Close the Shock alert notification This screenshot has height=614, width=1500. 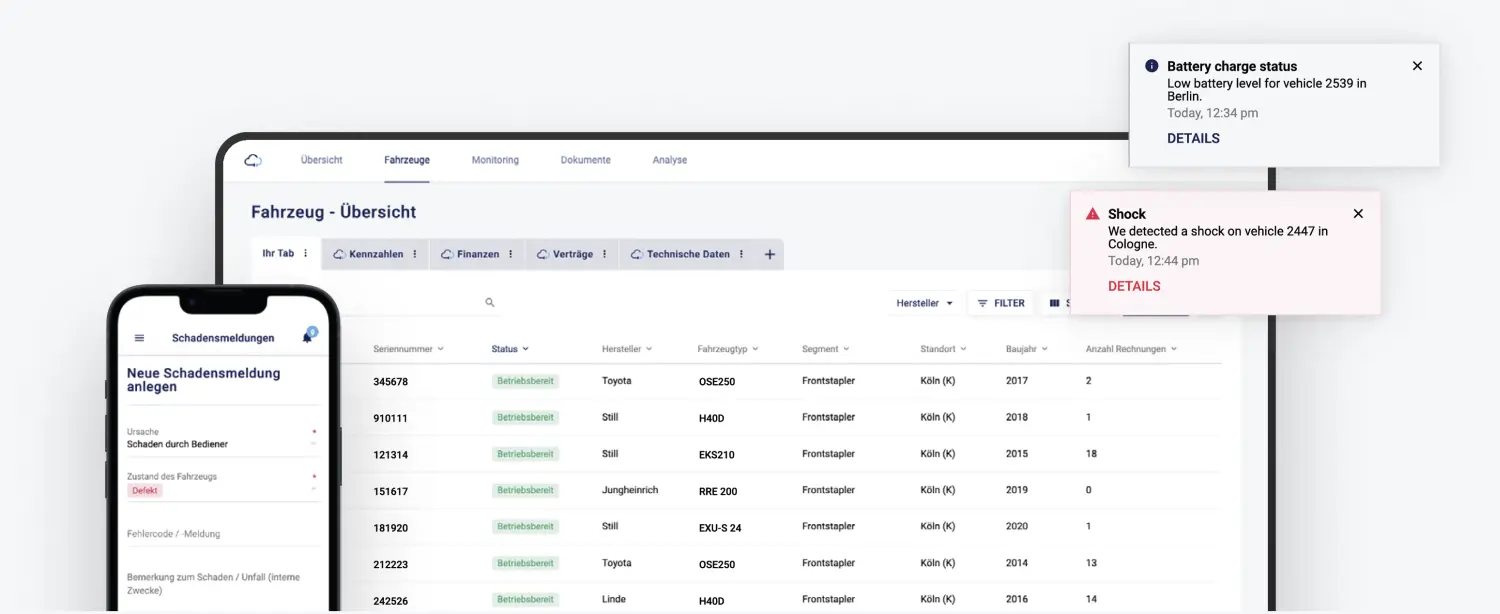pyautogui.click(x=1358, y=214)
